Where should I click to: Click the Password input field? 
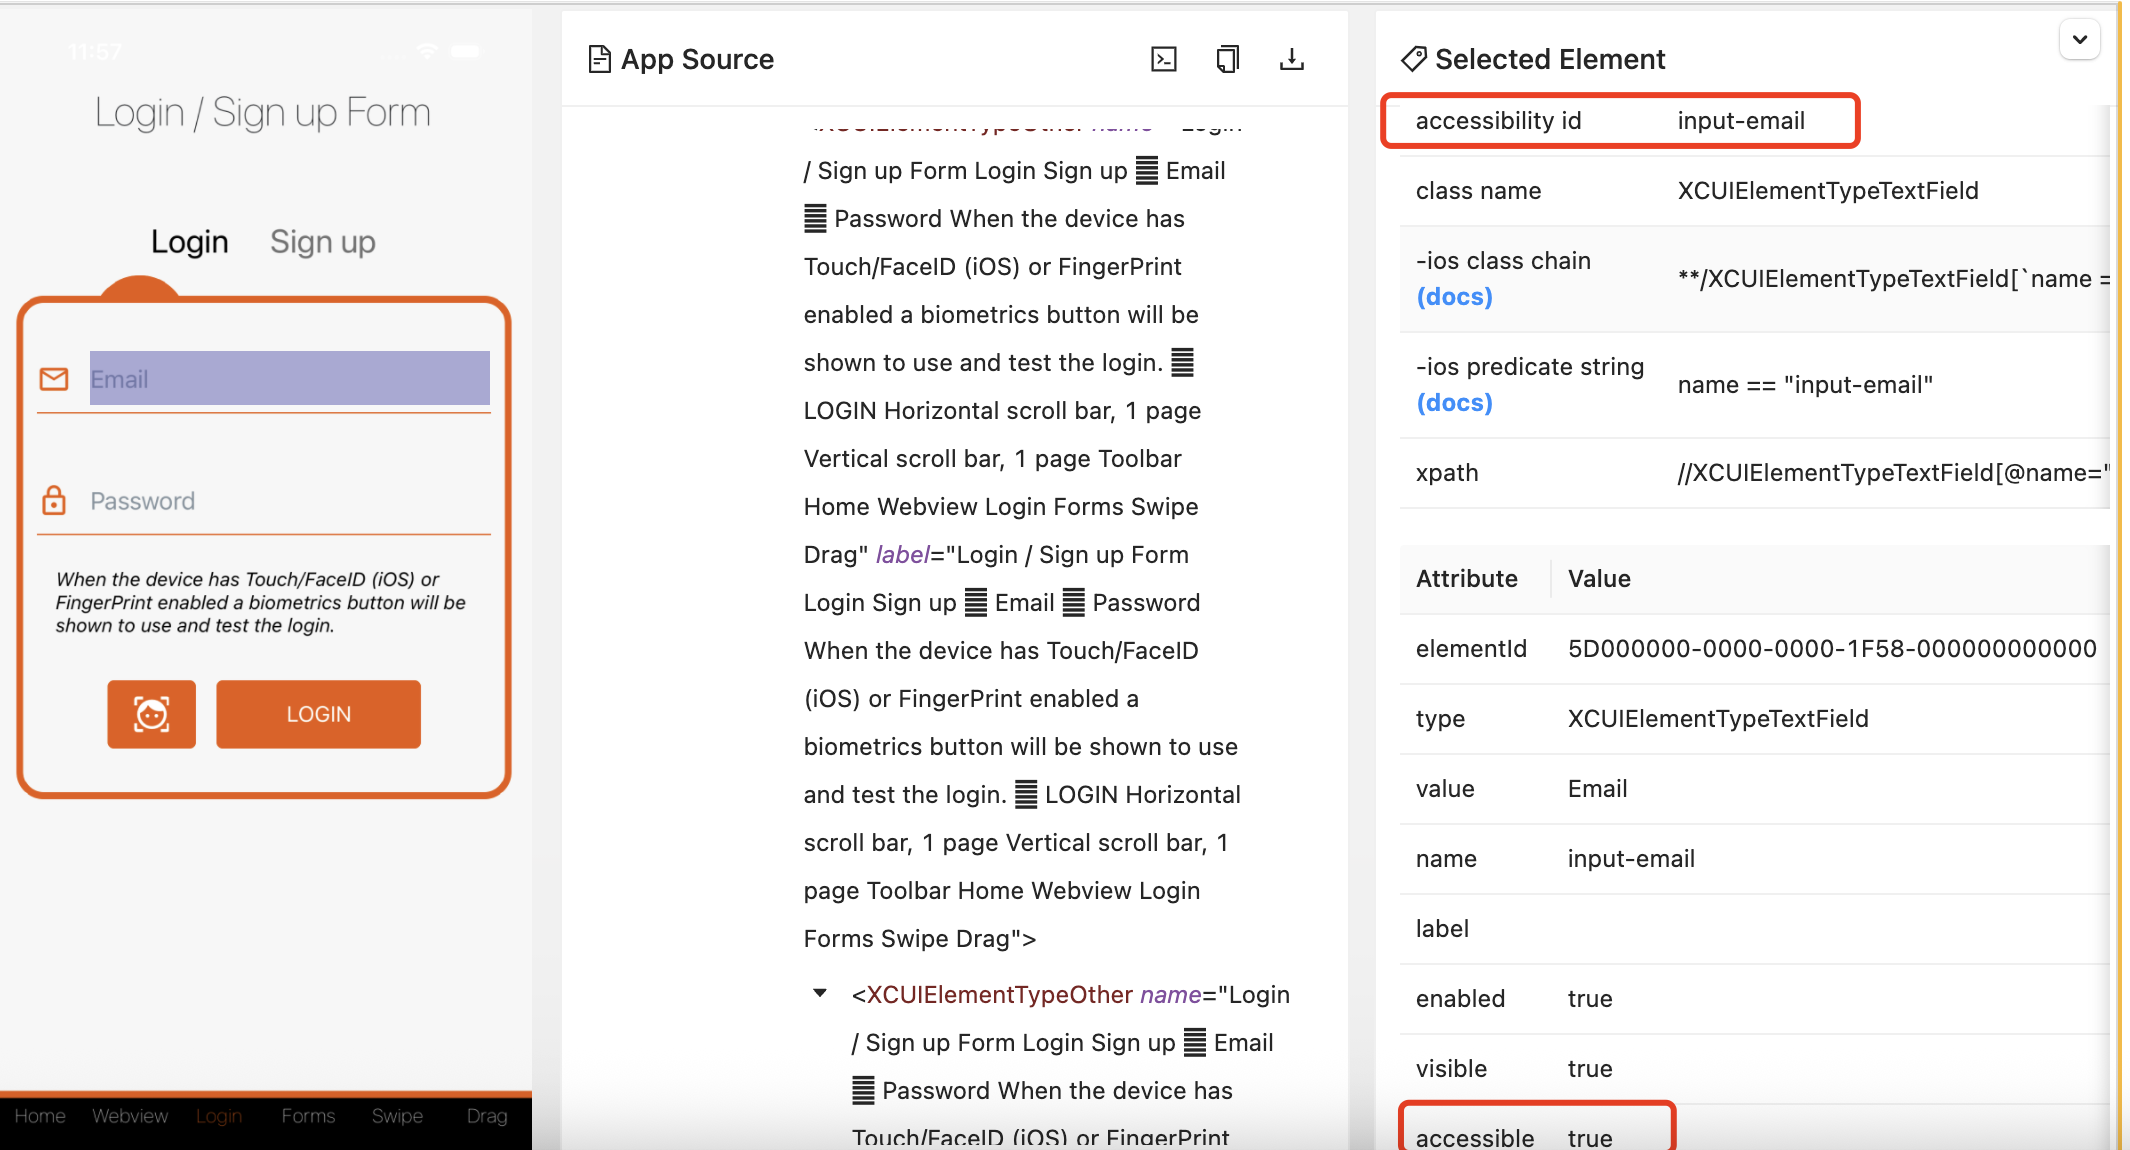coord(289,501)
